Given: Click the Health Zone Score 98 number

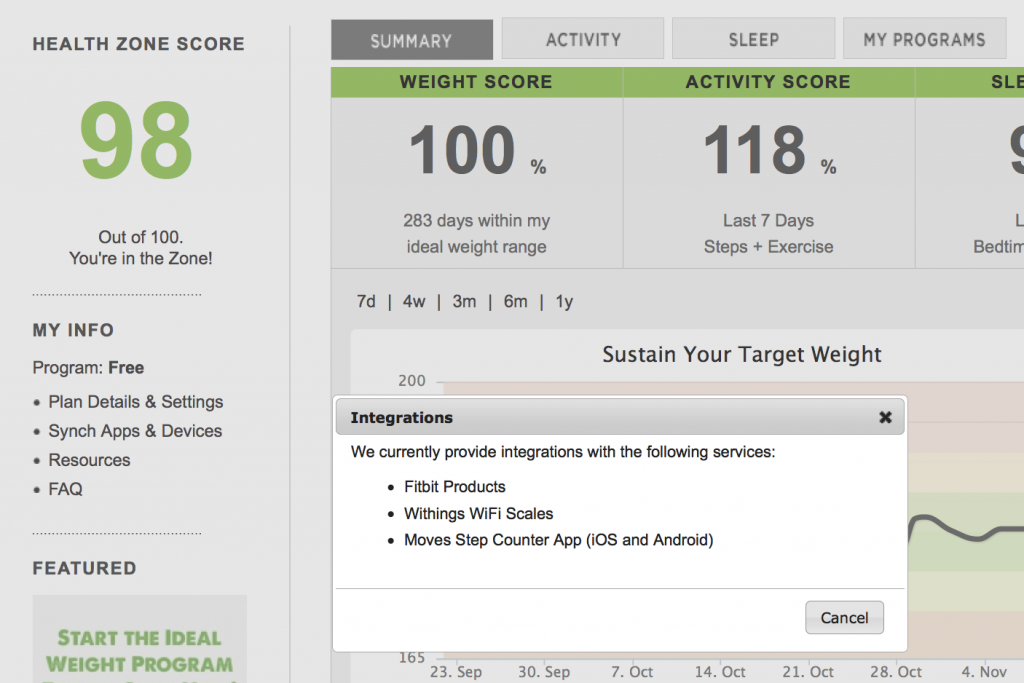Looking at the screenshot, I should click(137, 143).
